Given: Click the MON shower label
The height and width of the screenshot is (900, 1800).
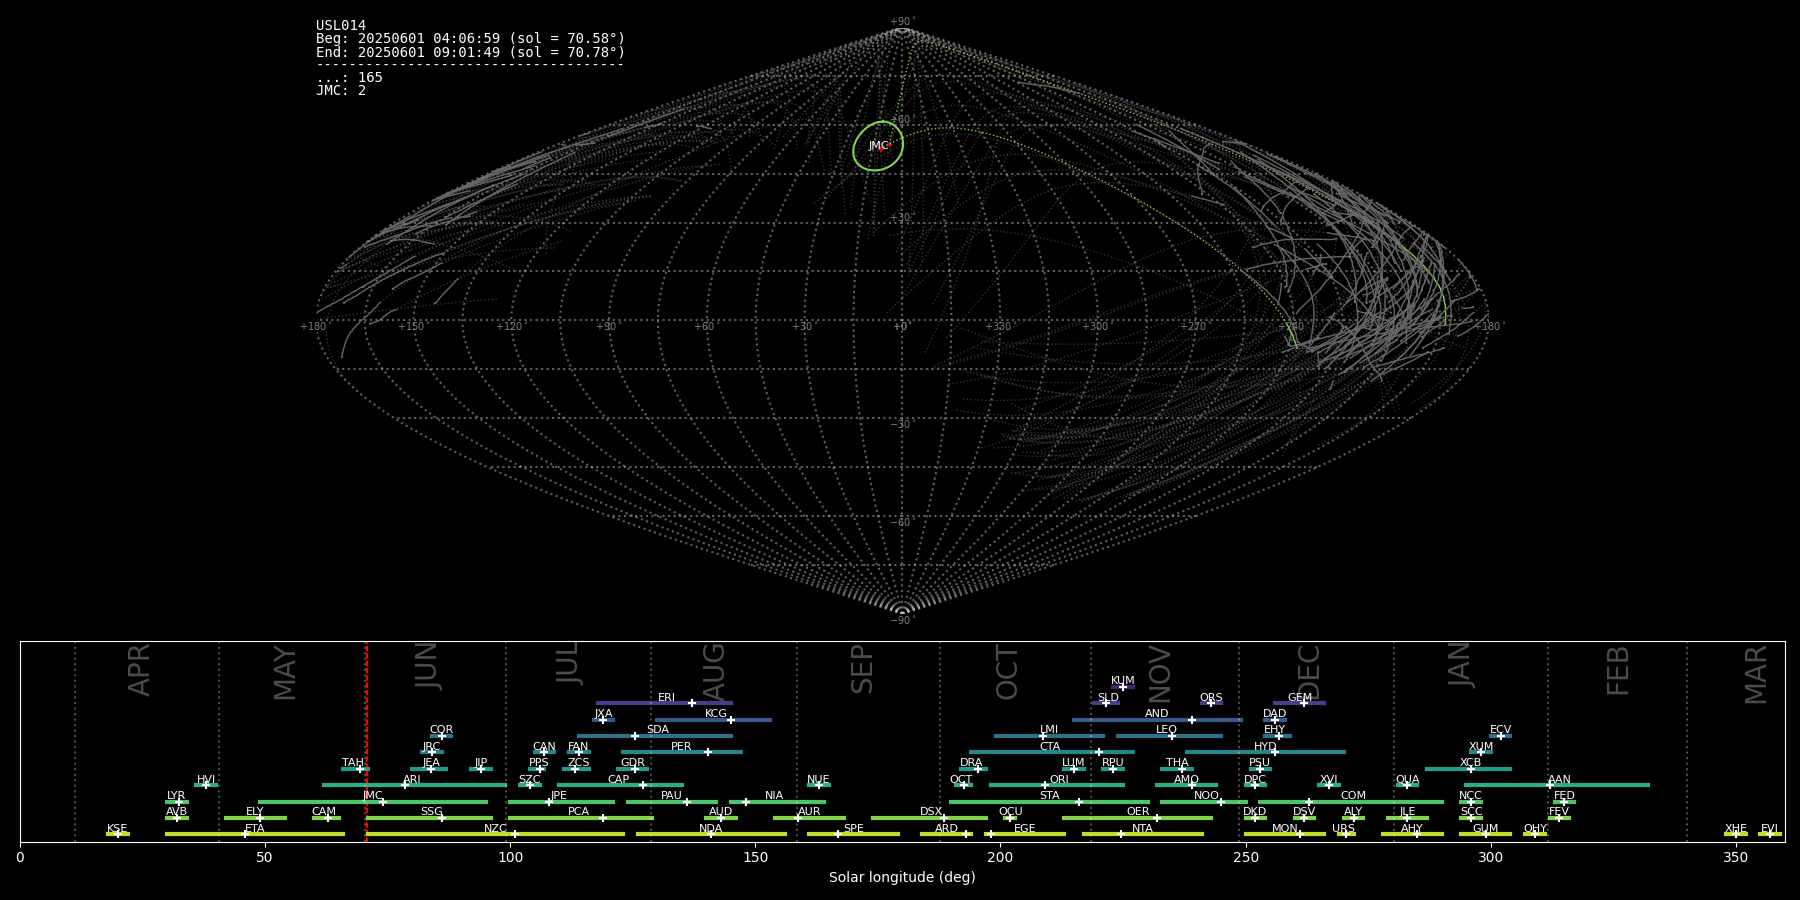Looking at the screenshot, I should (1285, 829).
